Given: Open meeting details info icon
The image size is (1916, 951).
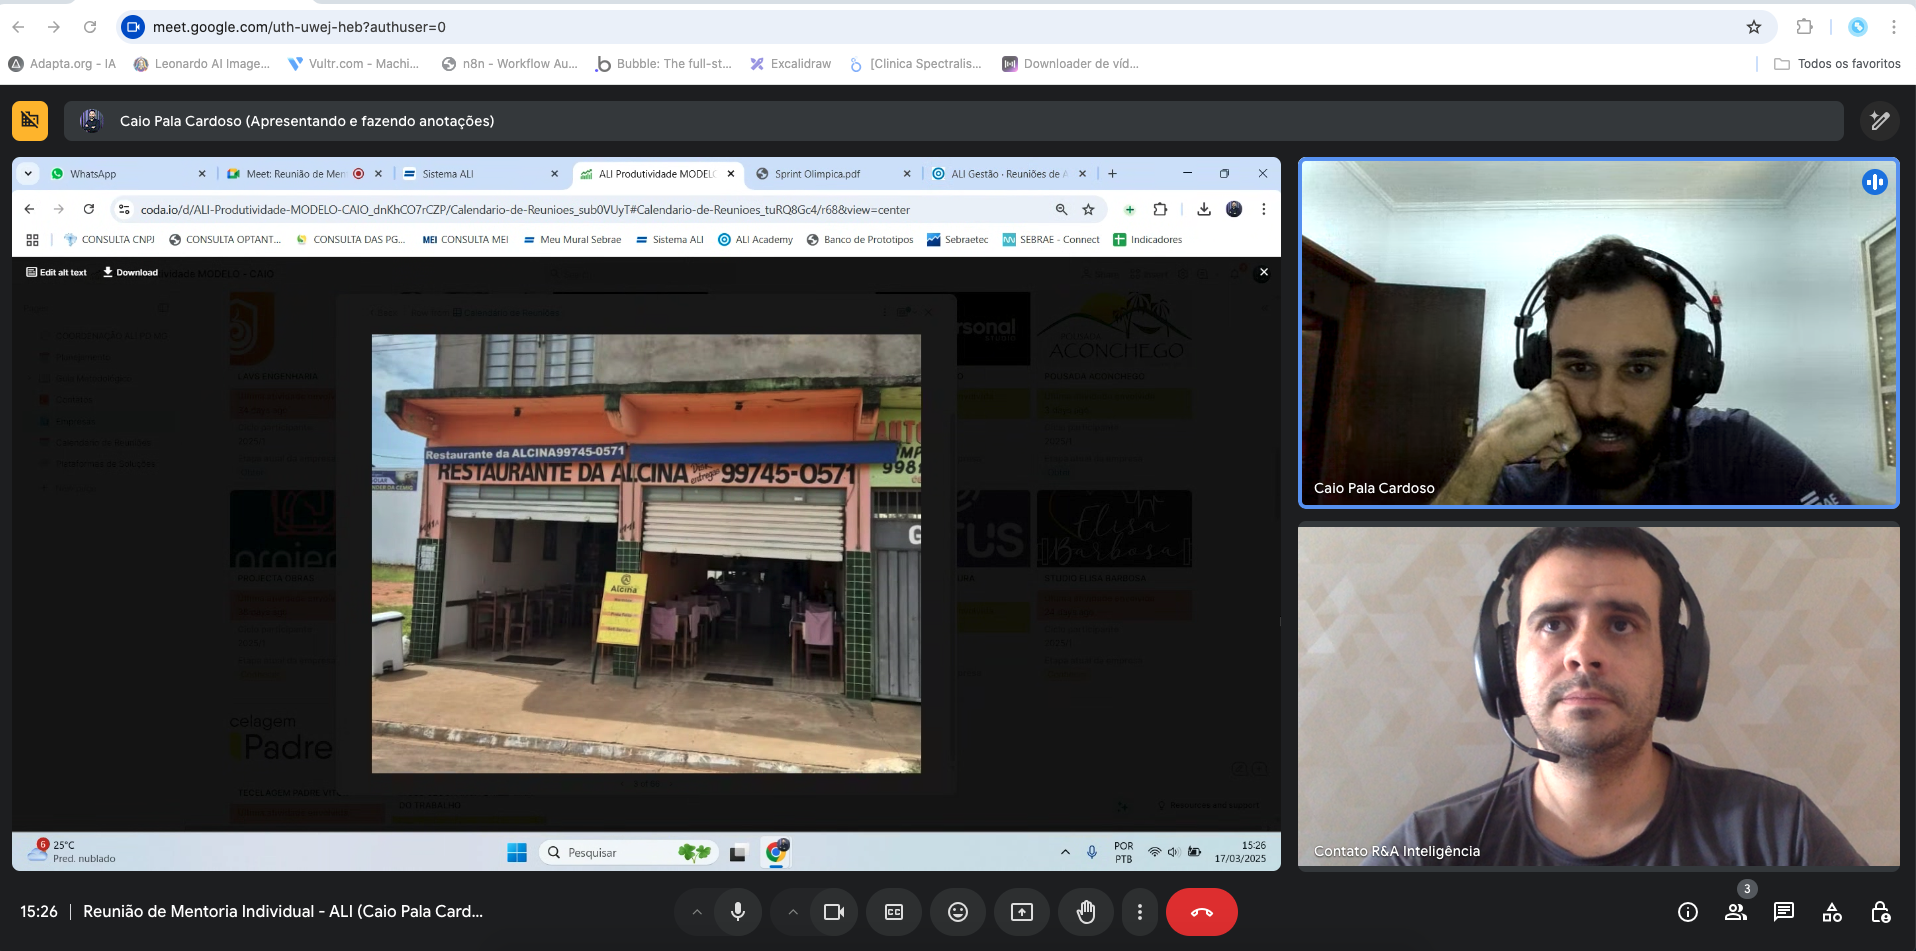Looking at the screenshot, I should tap(1687, 912).
